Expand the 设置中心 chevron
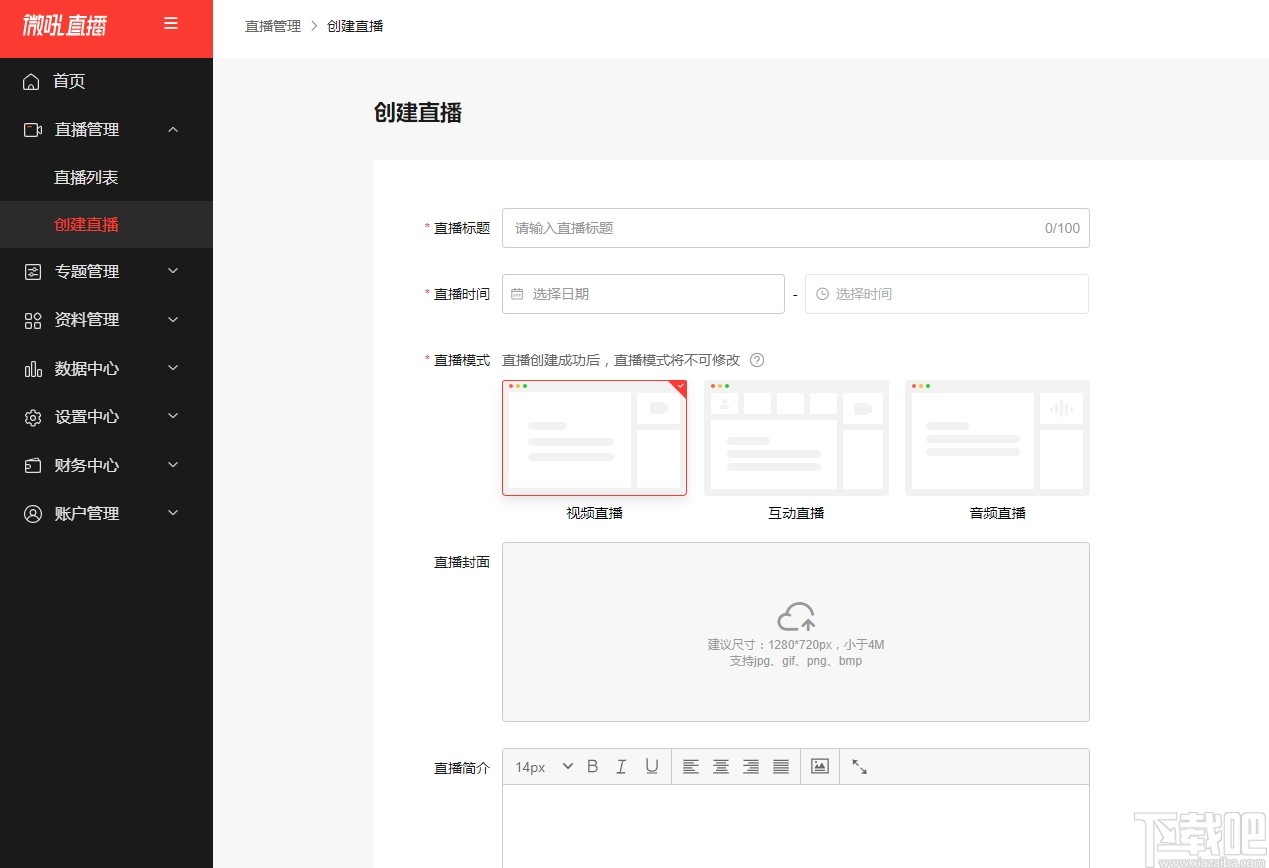This screenshot has width=1269, height=868. tap(173, 417)
